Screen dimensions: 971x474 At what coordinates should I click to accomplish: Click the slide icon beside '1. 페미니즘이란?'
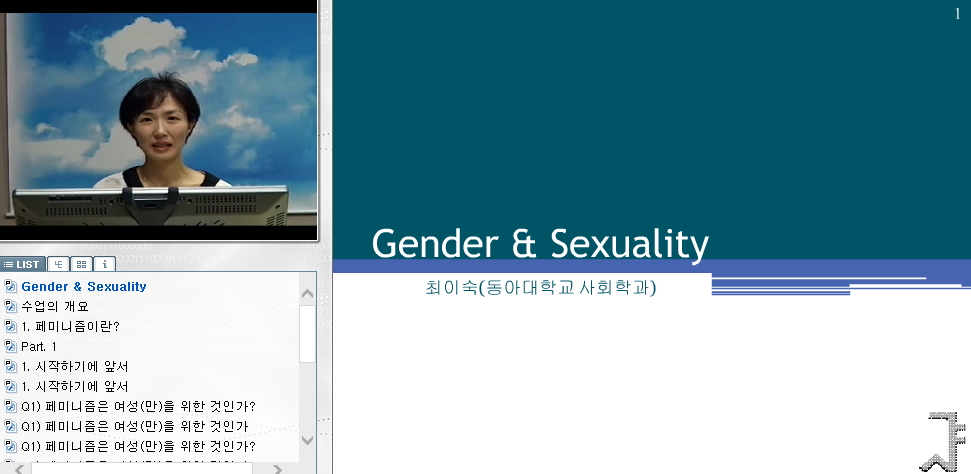(x=11, y=327)
